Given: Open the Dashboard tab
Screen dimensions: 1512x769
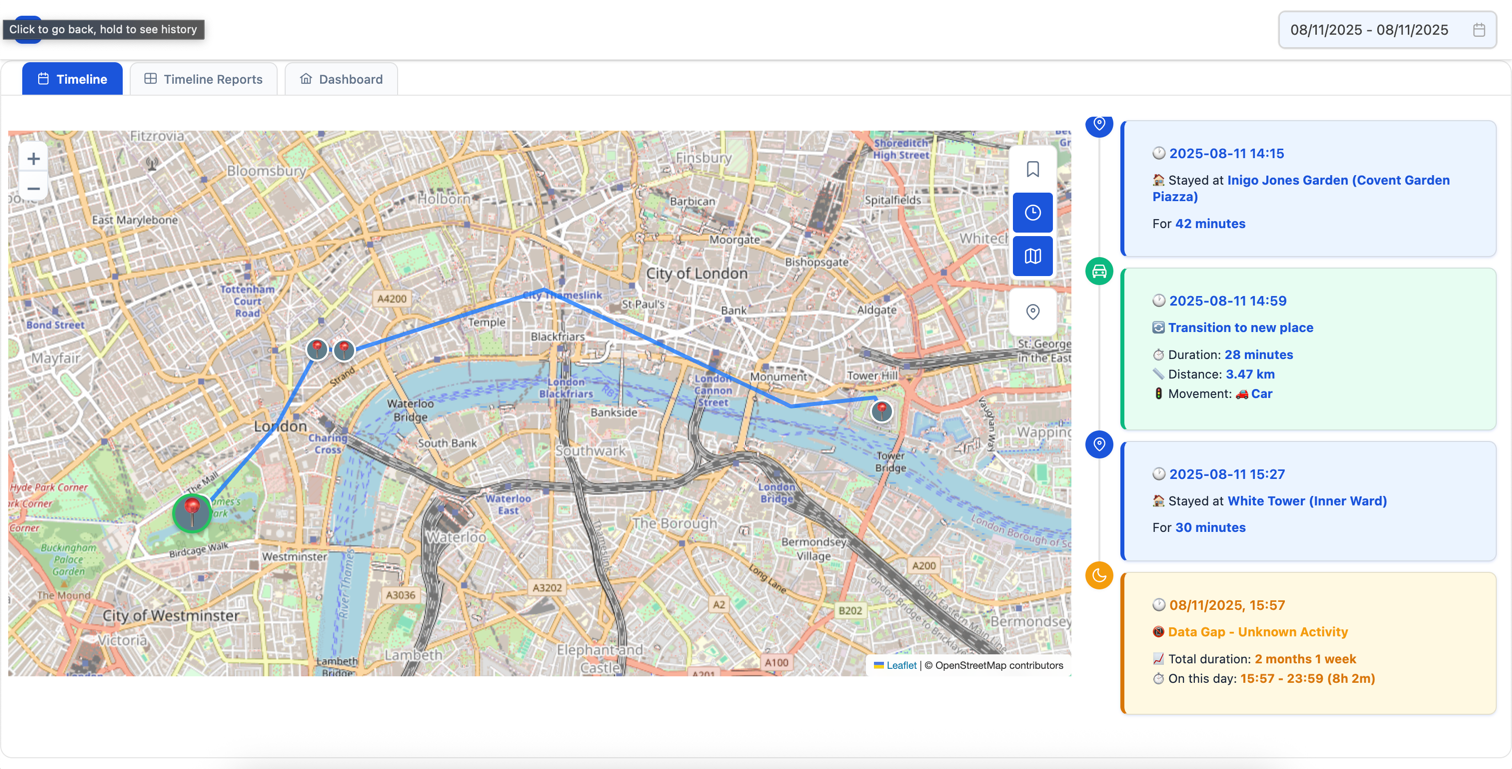Looking at the screenshot, I should (x=341, y=79).
